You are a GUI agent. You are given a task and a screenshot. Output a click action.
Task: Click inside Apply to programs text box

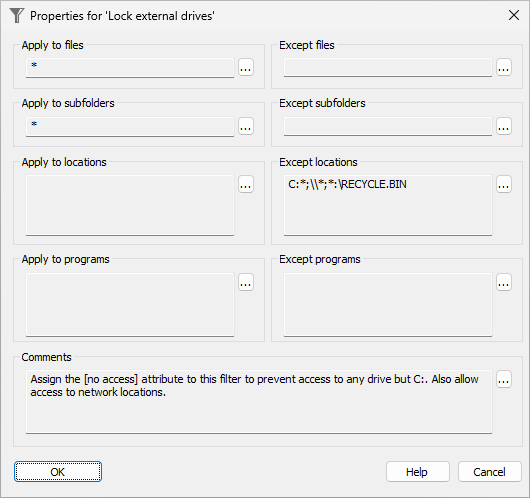tap(130, 304)
